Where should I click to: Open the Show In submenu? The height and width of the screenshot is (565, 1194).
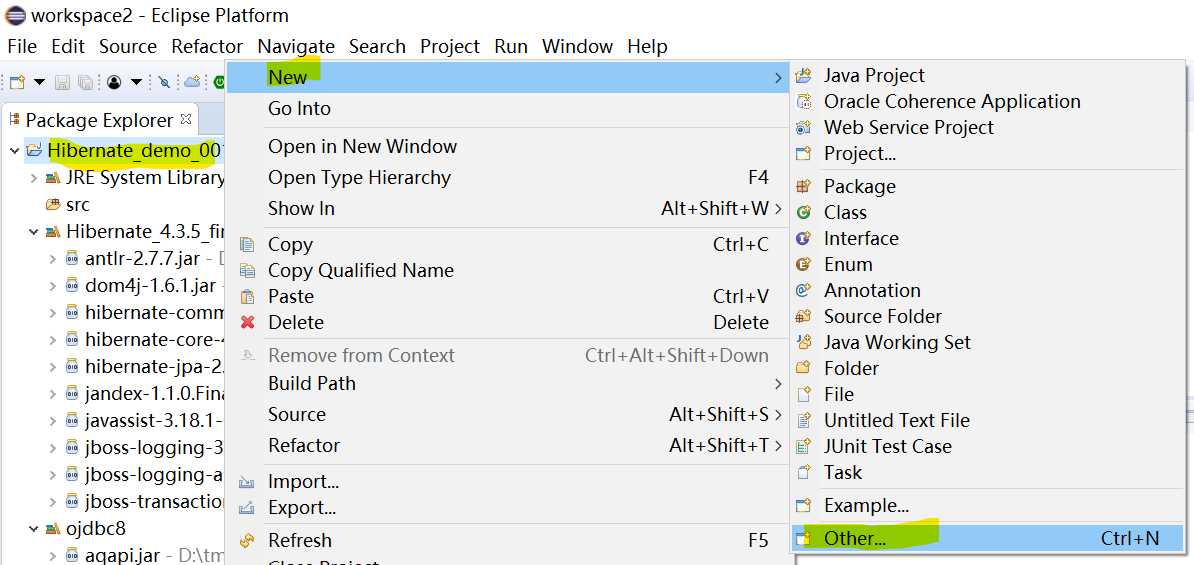507,209
